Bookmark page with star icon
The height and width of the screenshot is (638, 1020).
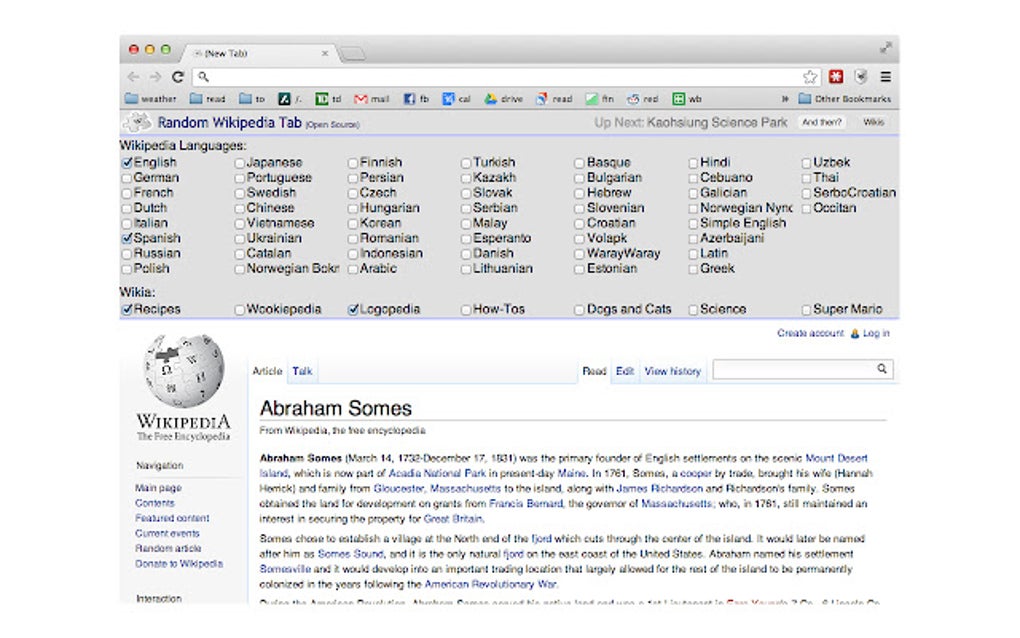point(810,77)
